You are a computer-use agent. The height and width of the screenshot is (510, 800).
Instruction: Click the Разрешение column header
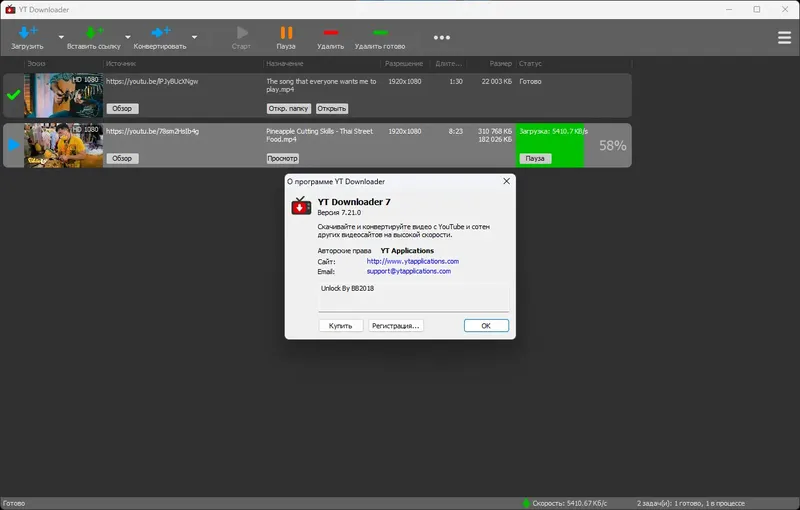tap(404, 64)
